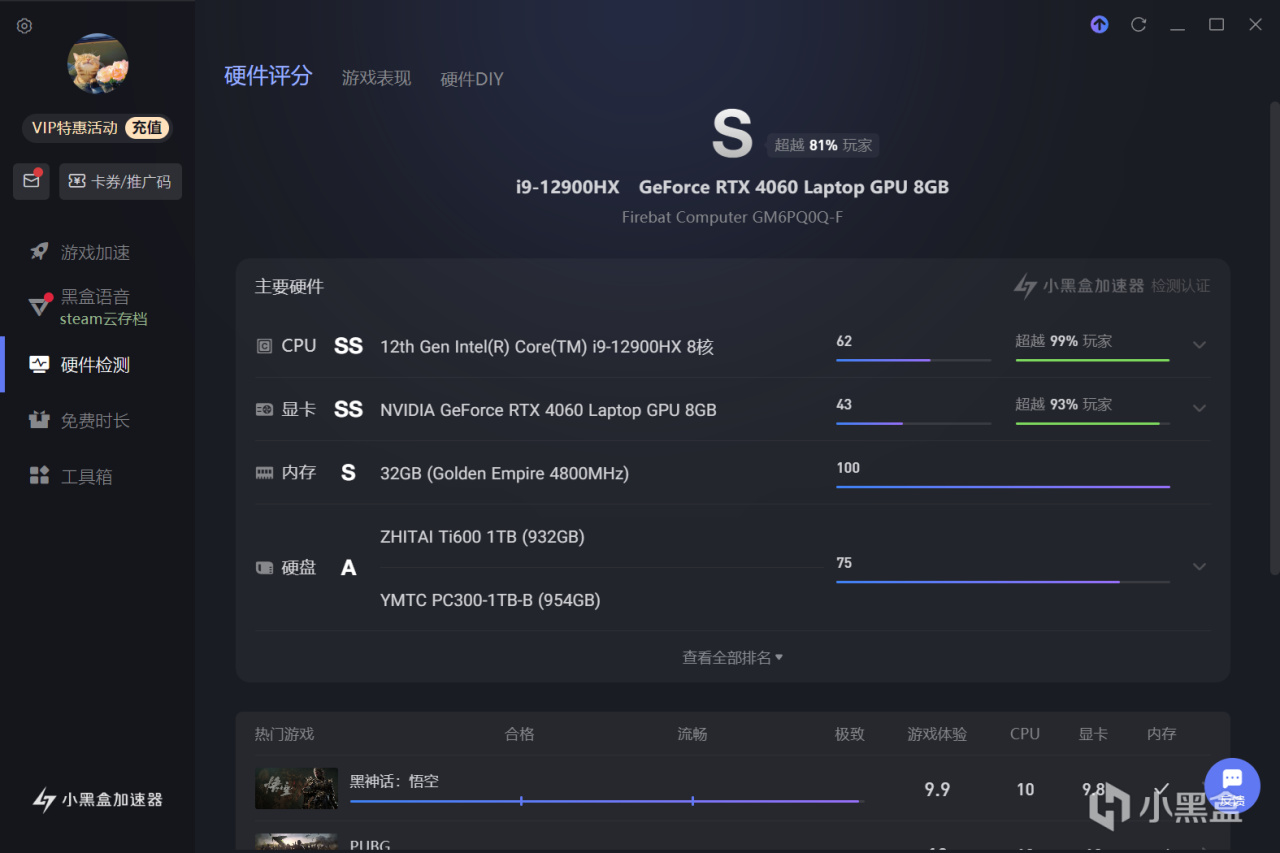This screenshot has width=1280, height=853.
Task: Open 免费时长 in the sidebar
Action: pyautogui.click(x=95, y=421)
